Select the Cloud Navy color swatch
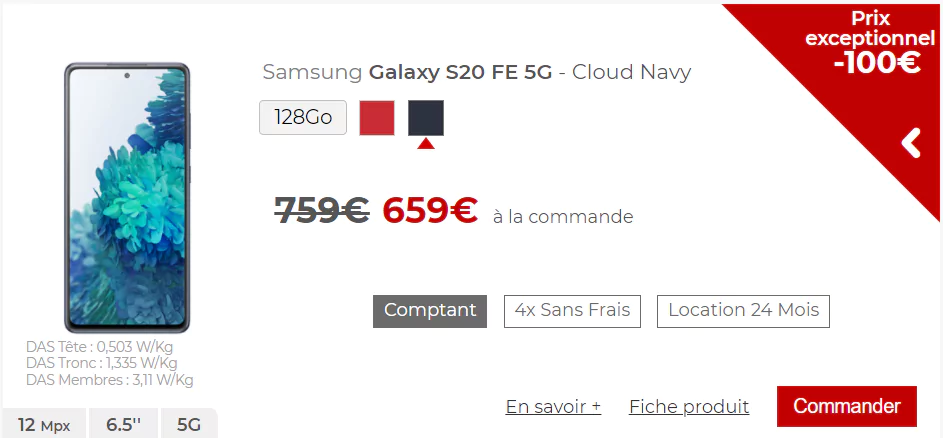 (426, 118)
